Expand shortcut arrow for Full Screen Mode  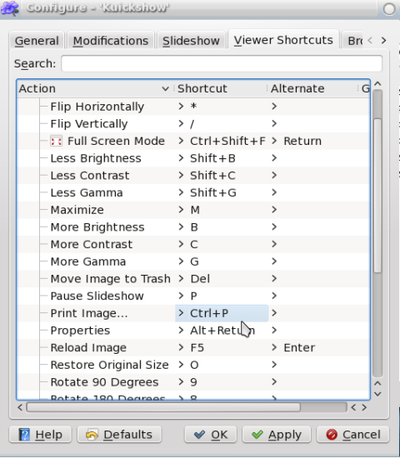coord(181,141)
